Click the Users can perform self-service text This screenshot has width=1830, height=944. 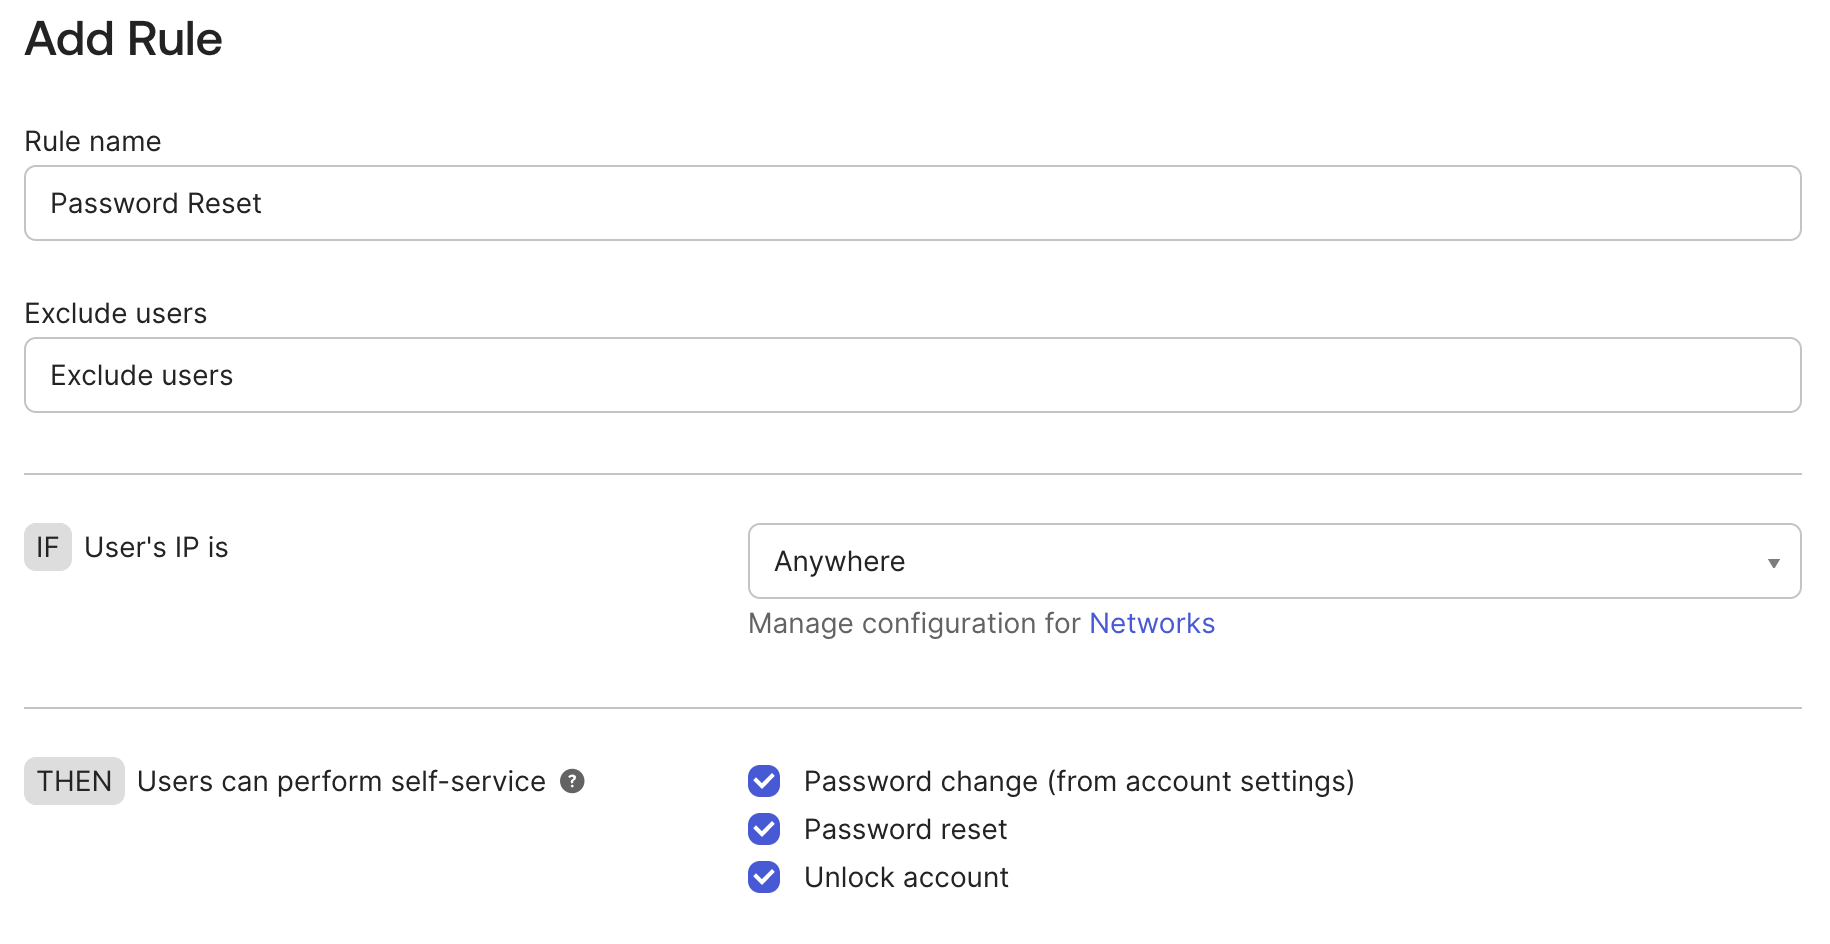click(x=341, y=781)
